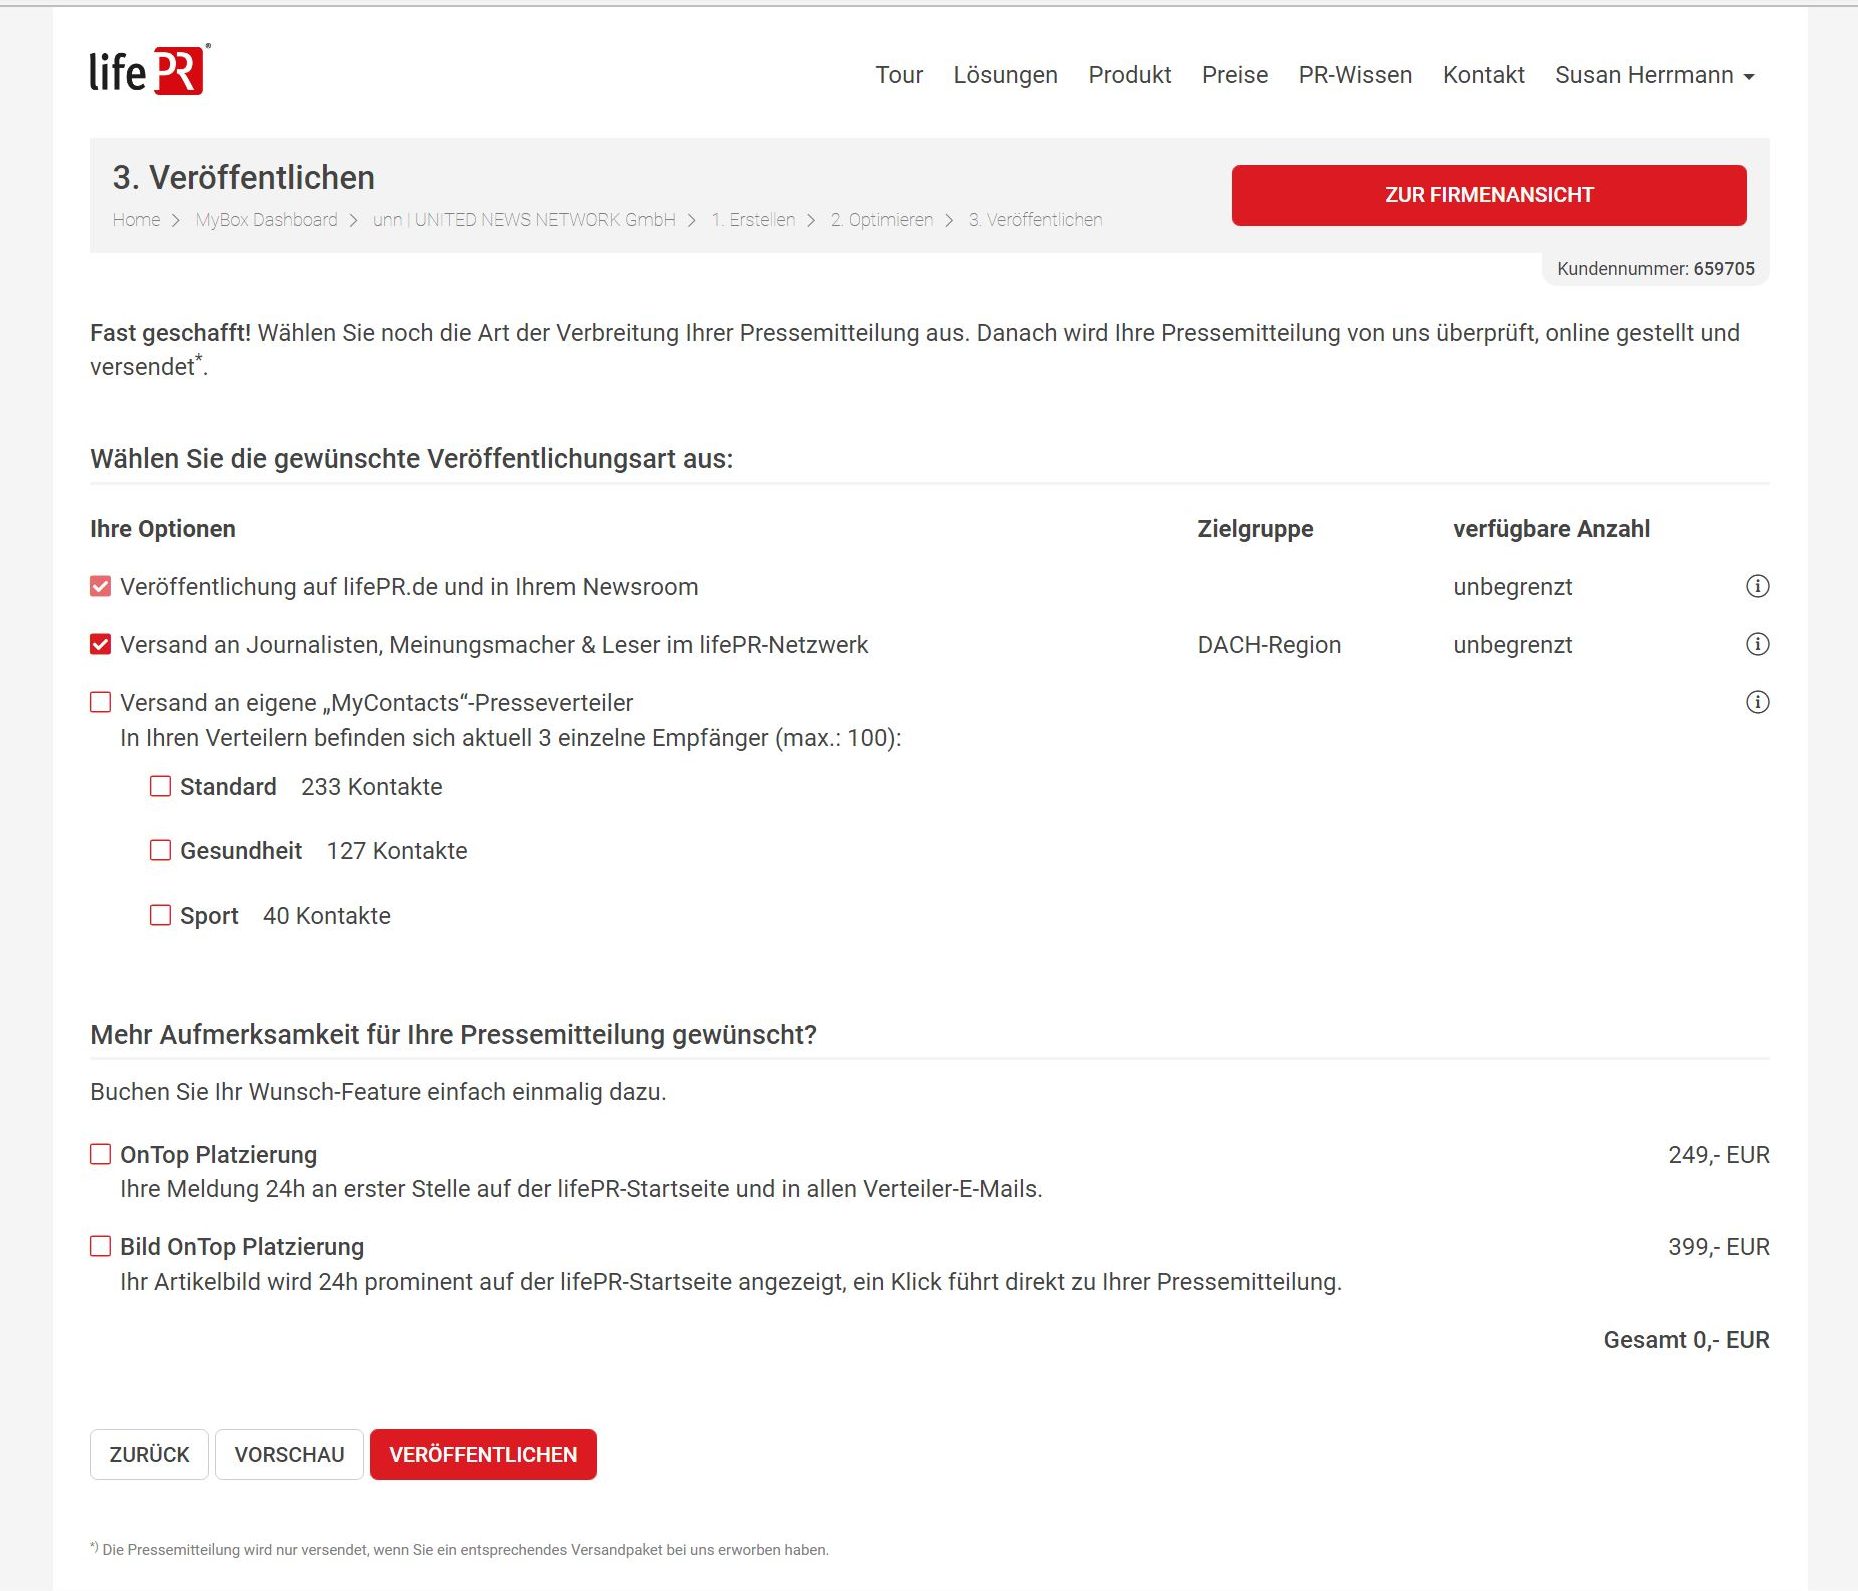This screenshot has width=1858, height=1591.
Task: Click the VORSCHAU button
Action: click(x=289, y=1455)
